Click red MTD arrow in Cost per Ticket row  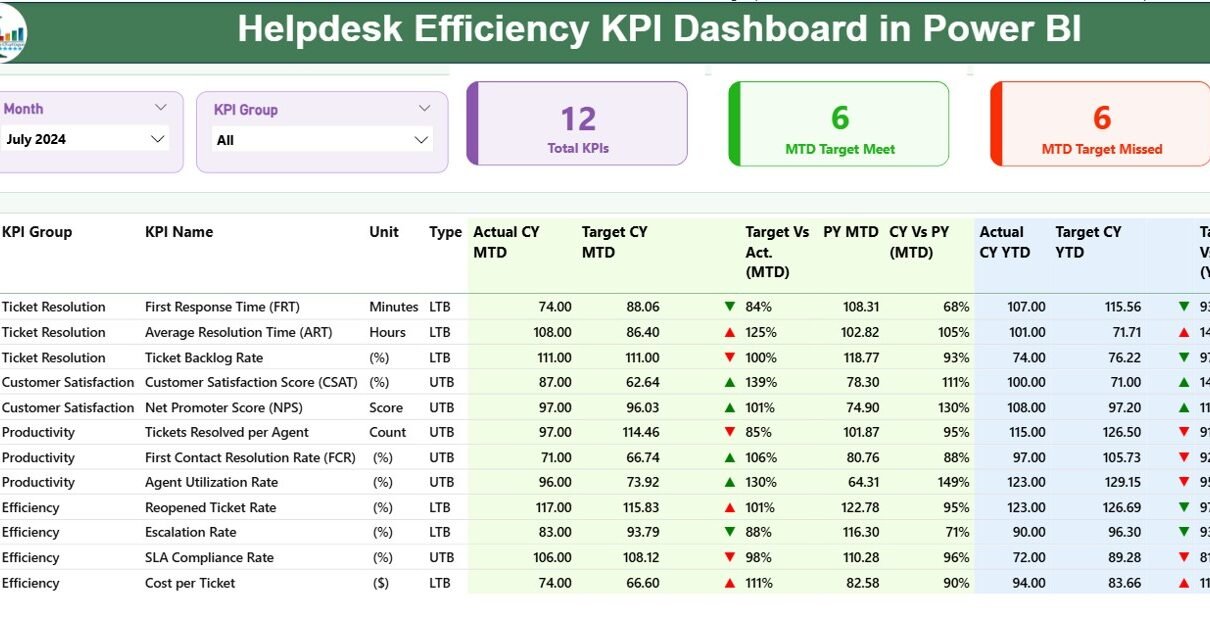[730, 583]
